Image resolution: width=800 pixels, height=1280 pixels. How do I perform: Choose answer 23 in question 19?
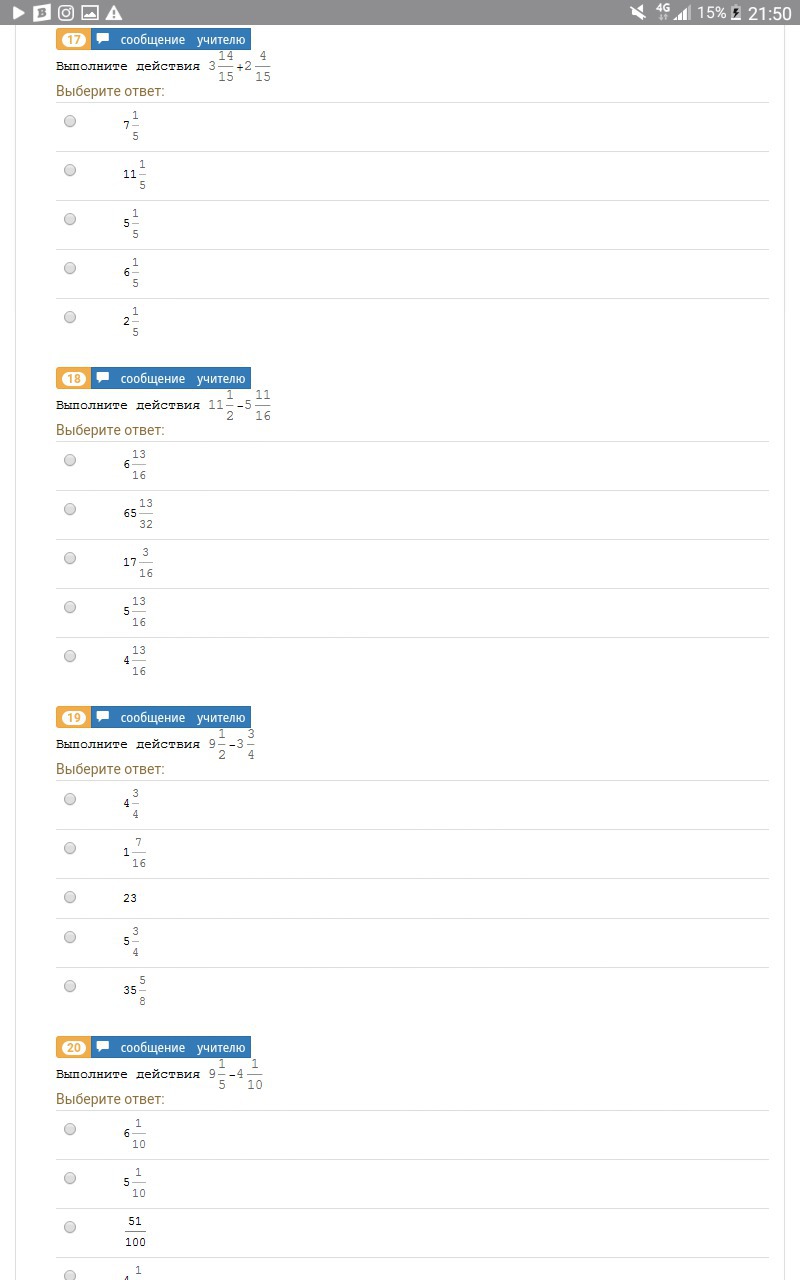(70, 897)
